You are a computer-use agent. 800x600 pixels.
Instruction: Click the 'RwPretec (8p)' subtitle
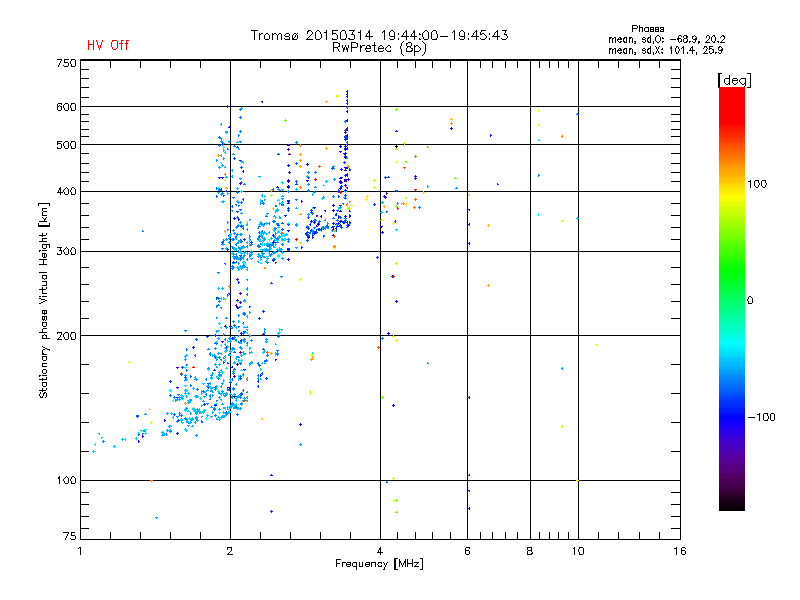click(379, 48)
